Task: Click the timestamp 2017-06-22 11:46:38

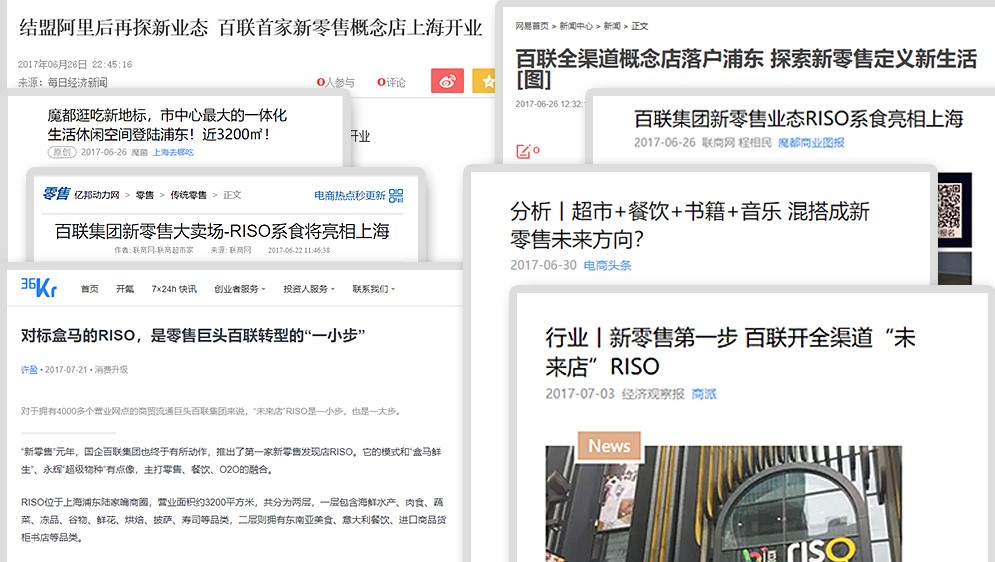Action: [x=299, y=251]
